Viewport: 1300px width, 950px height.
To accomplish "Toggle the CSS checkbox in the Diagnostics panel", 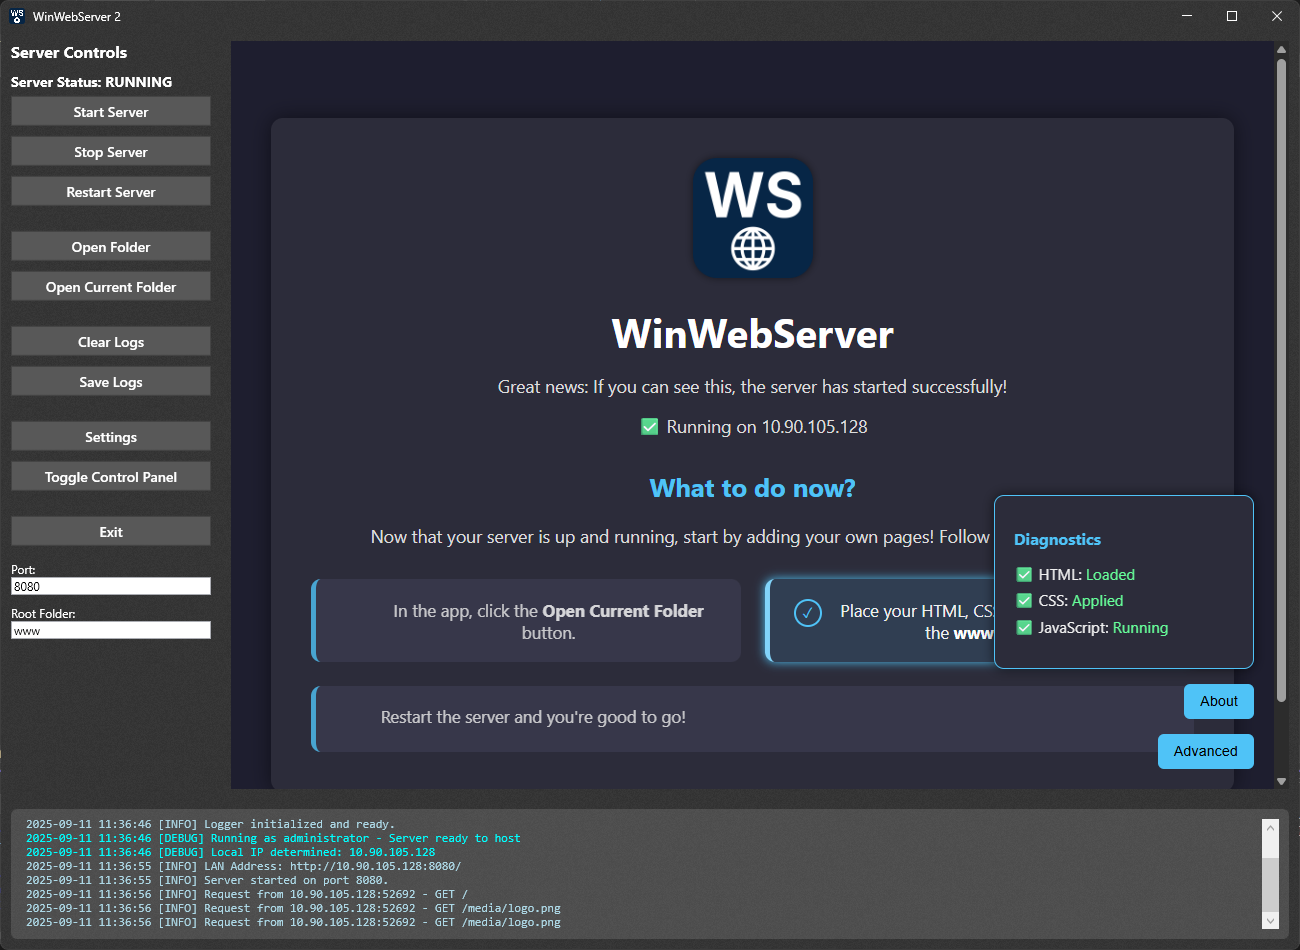I will point(1024,601).
